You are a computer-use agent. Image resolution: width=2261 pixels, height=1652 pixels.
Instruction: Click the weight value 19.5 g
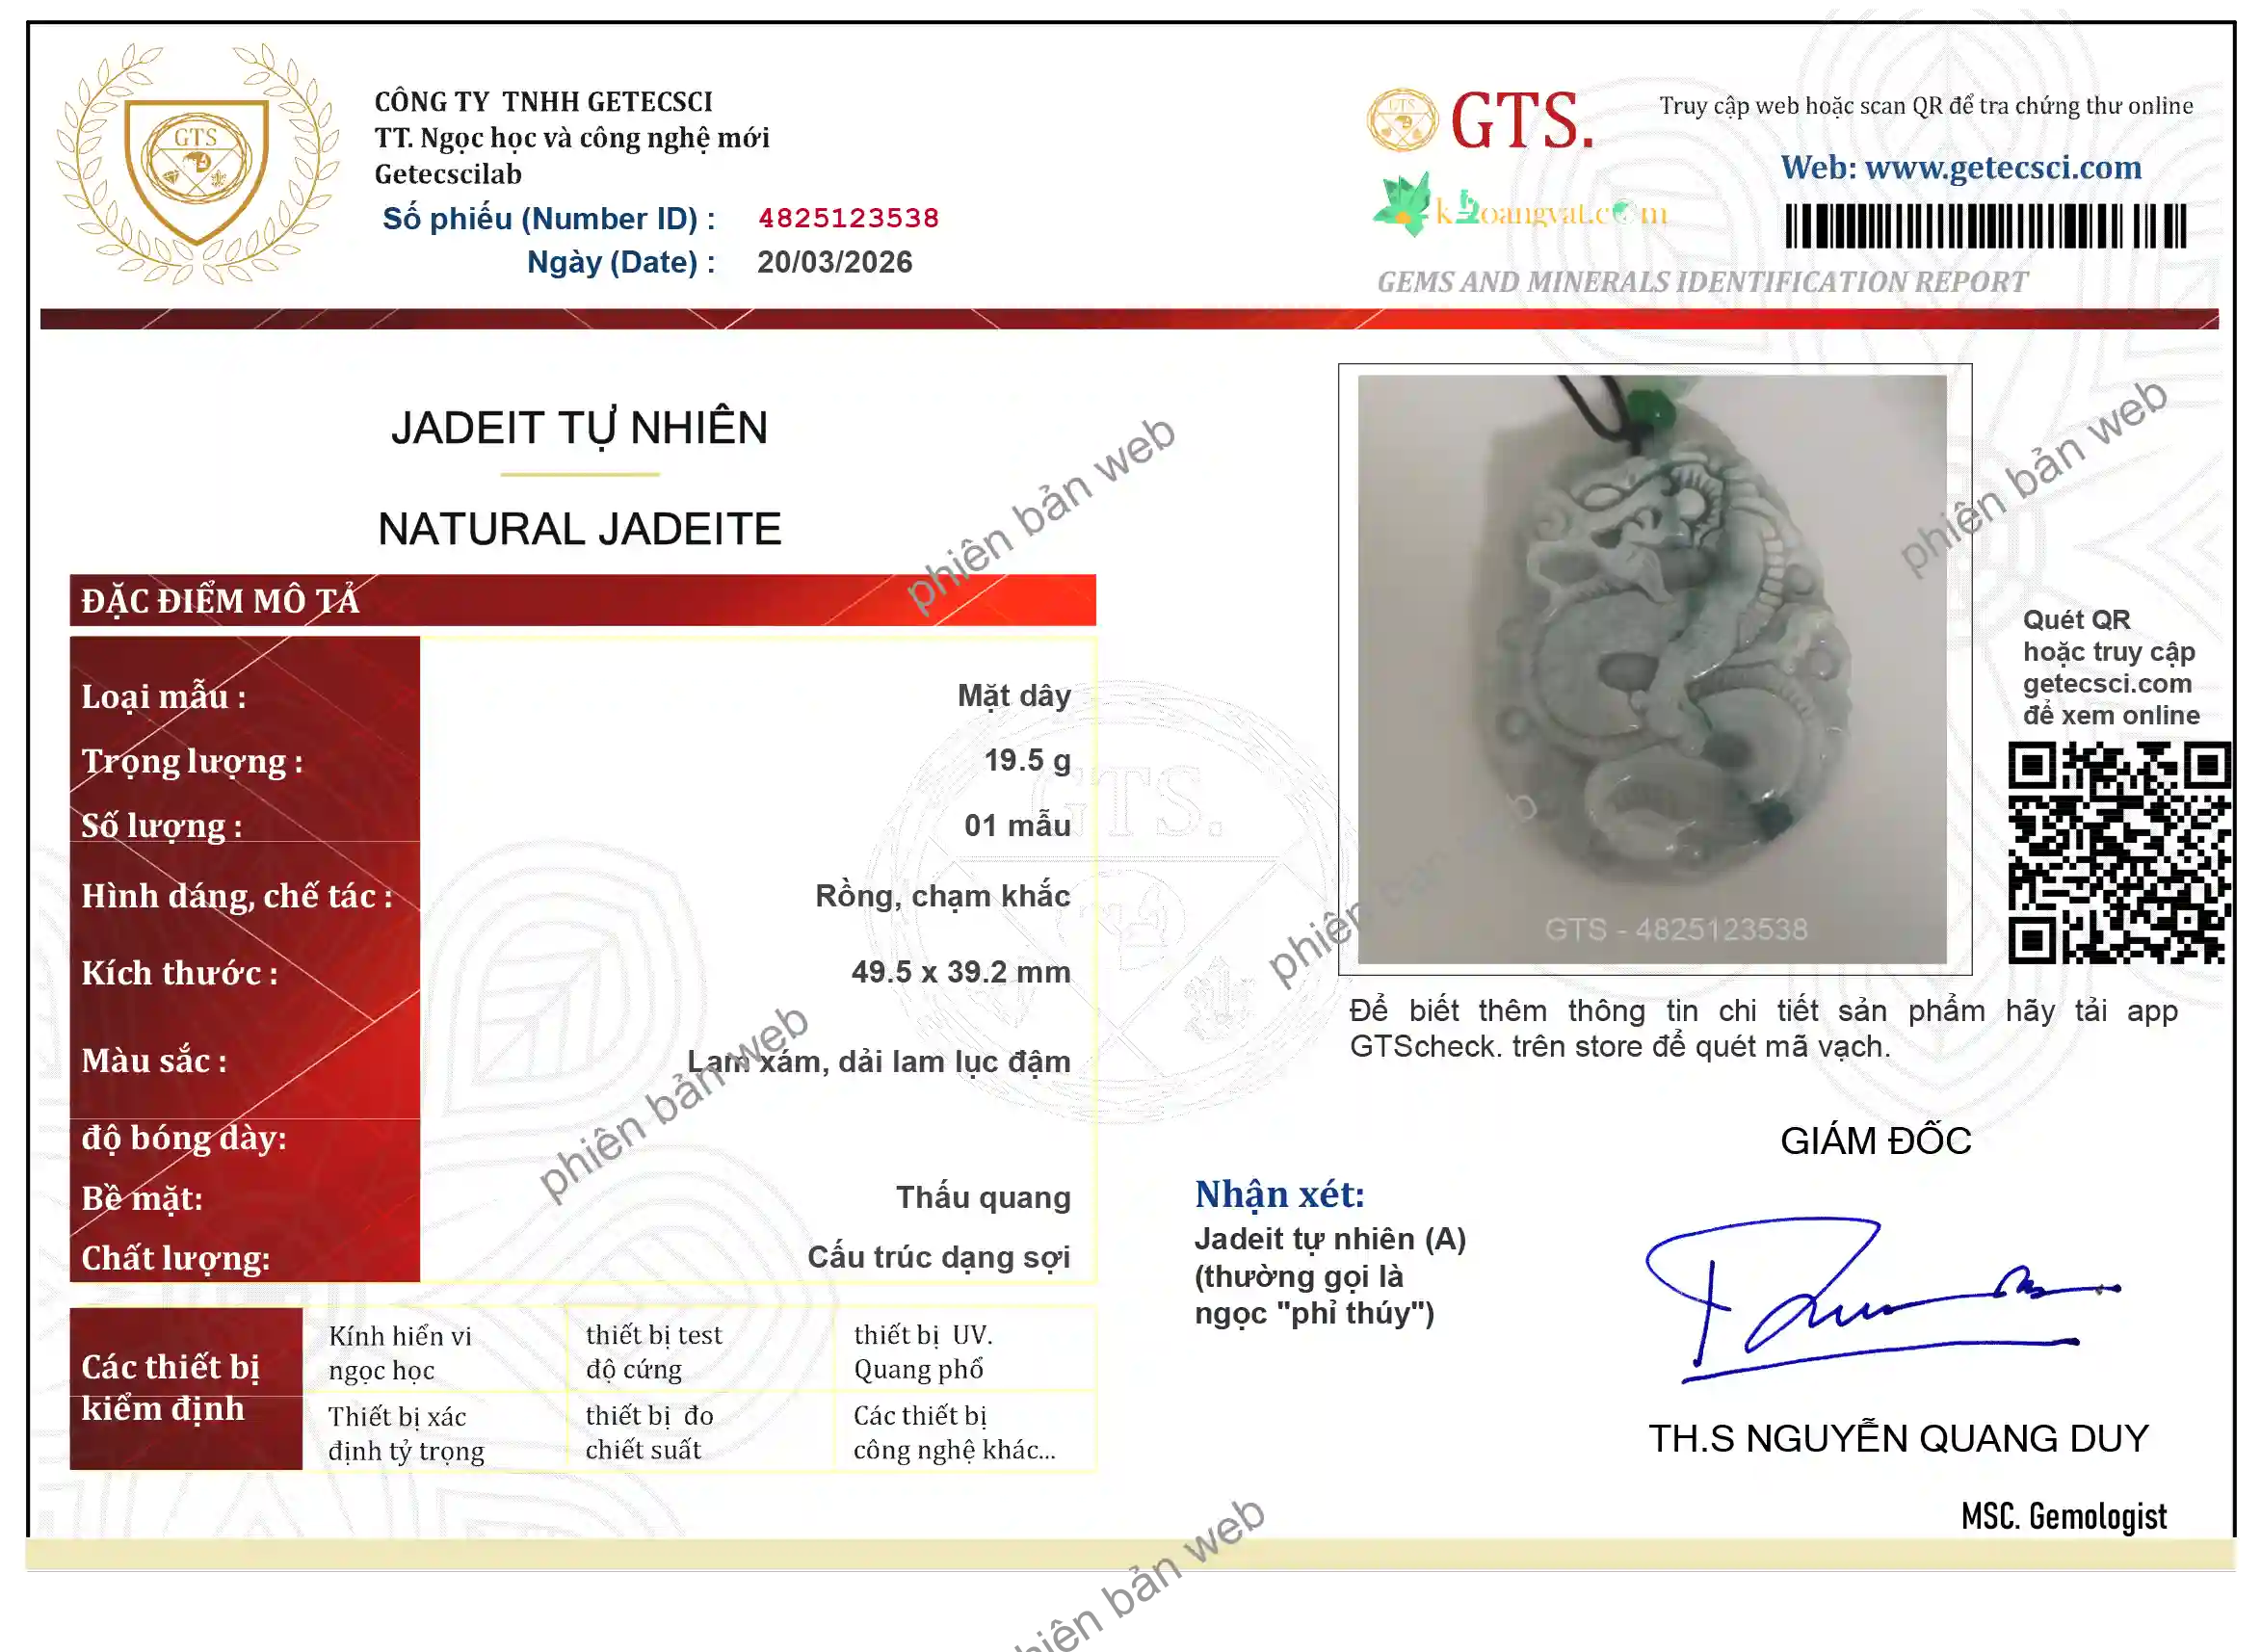[x=1026, y=760]
